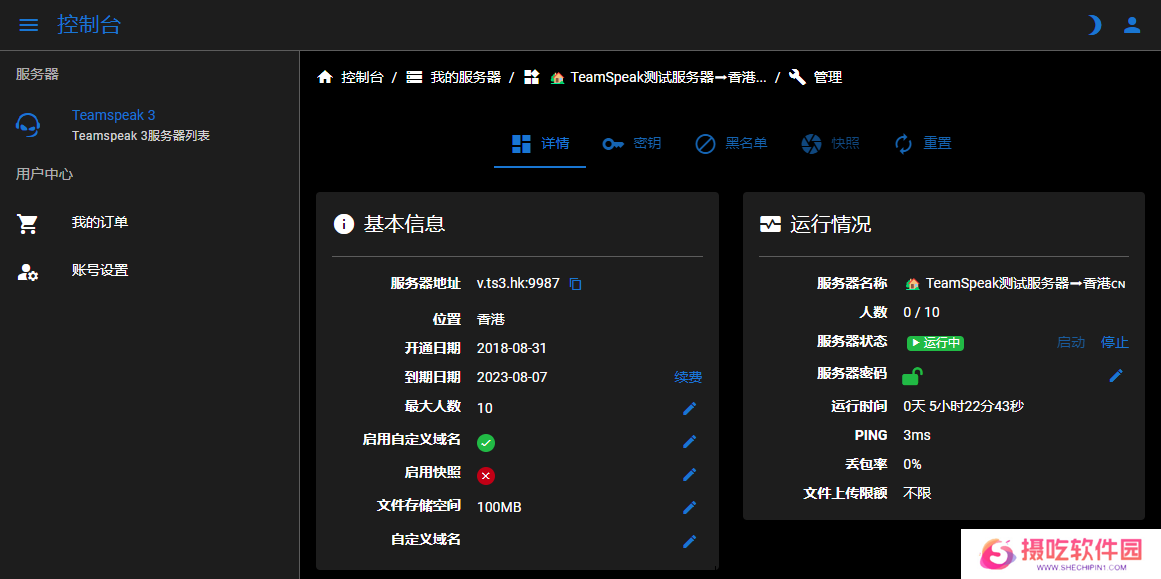Click the 运行中 status badge
This screenshot has width=1161, height=579.
point(935,343)
